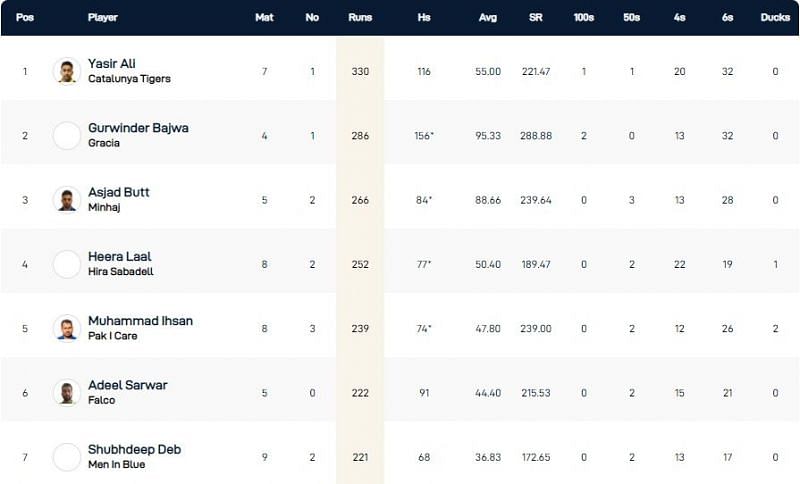Open Yasir Ali player name link
This screenshot has height=484, width=800.
pos(112,64)
